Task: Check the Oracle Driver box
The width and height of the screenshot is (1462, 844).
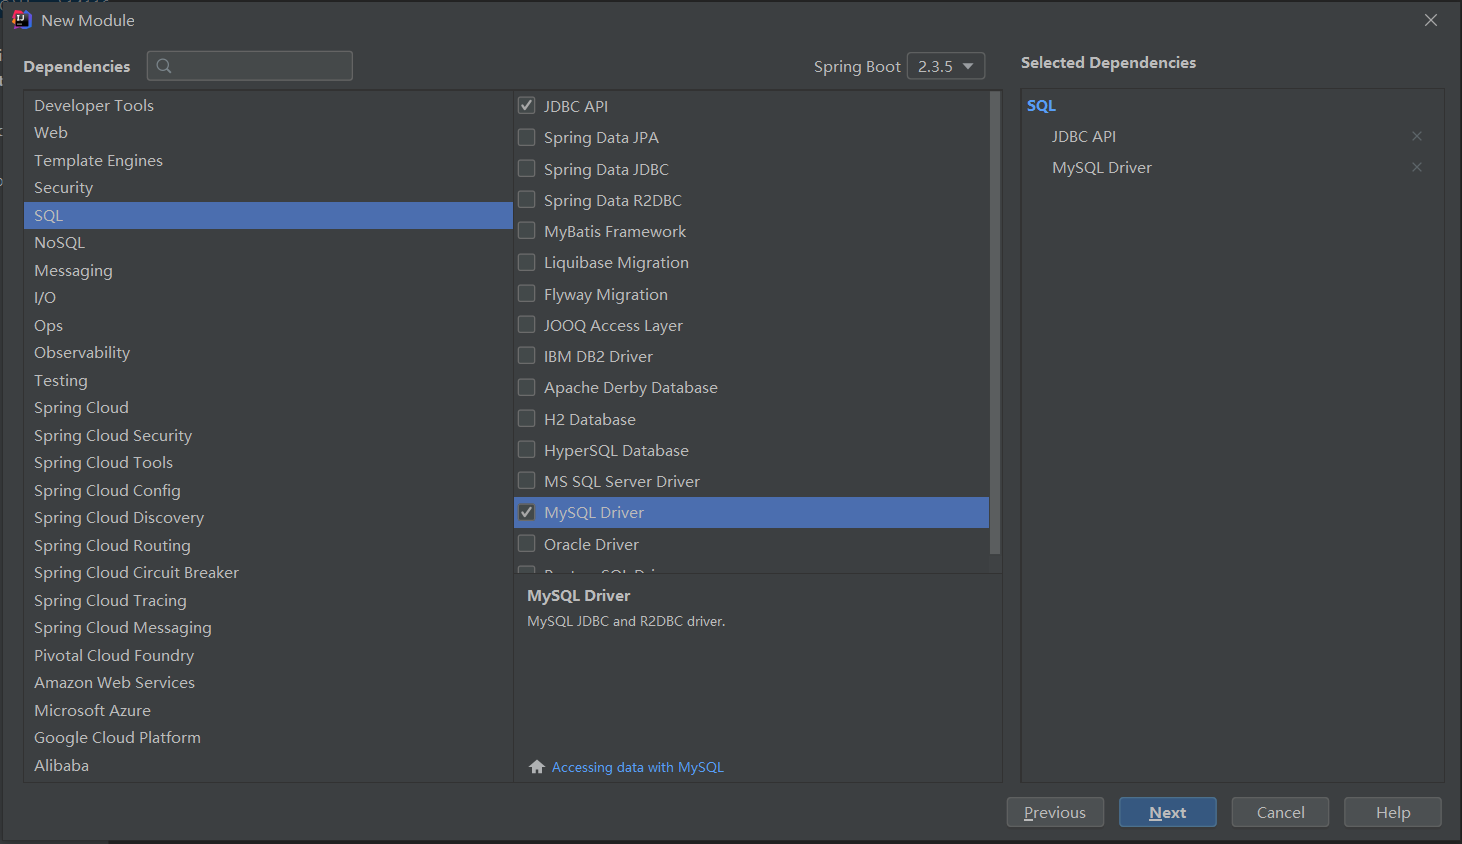Action: pyautogui.click(x=526, y=543)
